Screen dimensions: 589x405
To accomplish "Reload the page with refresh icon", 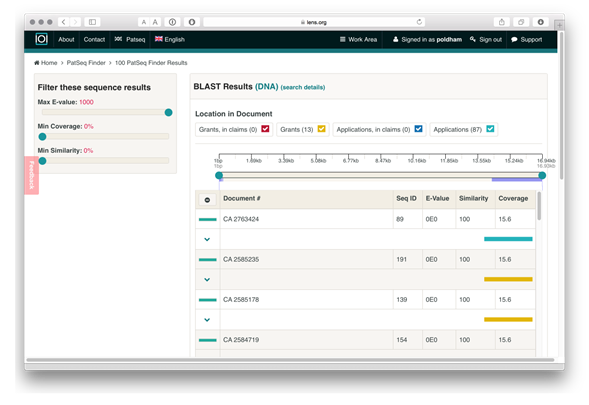I will tap(419, 22).
